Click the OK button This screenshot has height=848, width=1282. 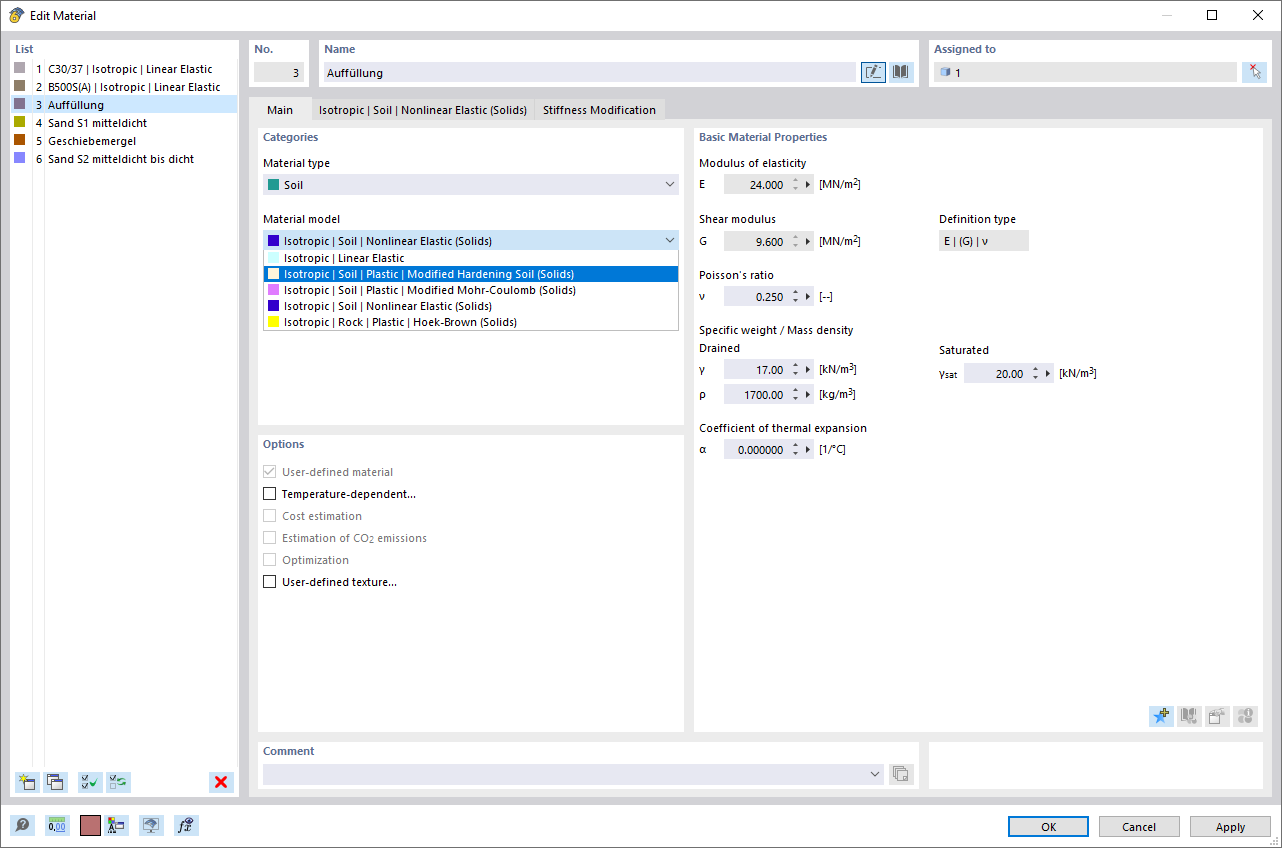[x=1048, y=827]
